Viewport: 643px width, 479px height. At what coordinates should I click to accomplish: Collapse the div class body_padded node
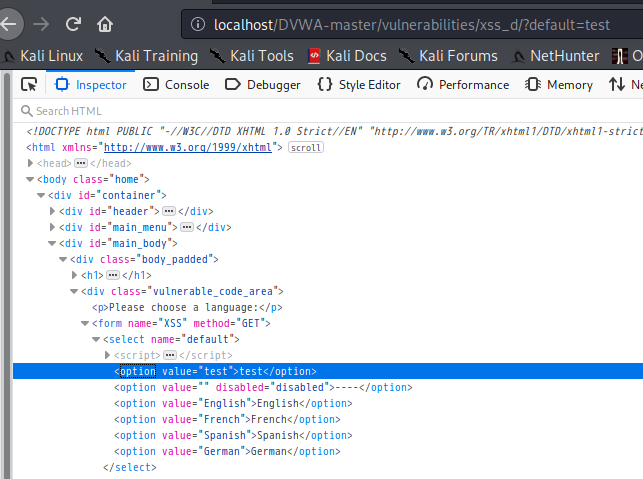click(x=63, y=259)
